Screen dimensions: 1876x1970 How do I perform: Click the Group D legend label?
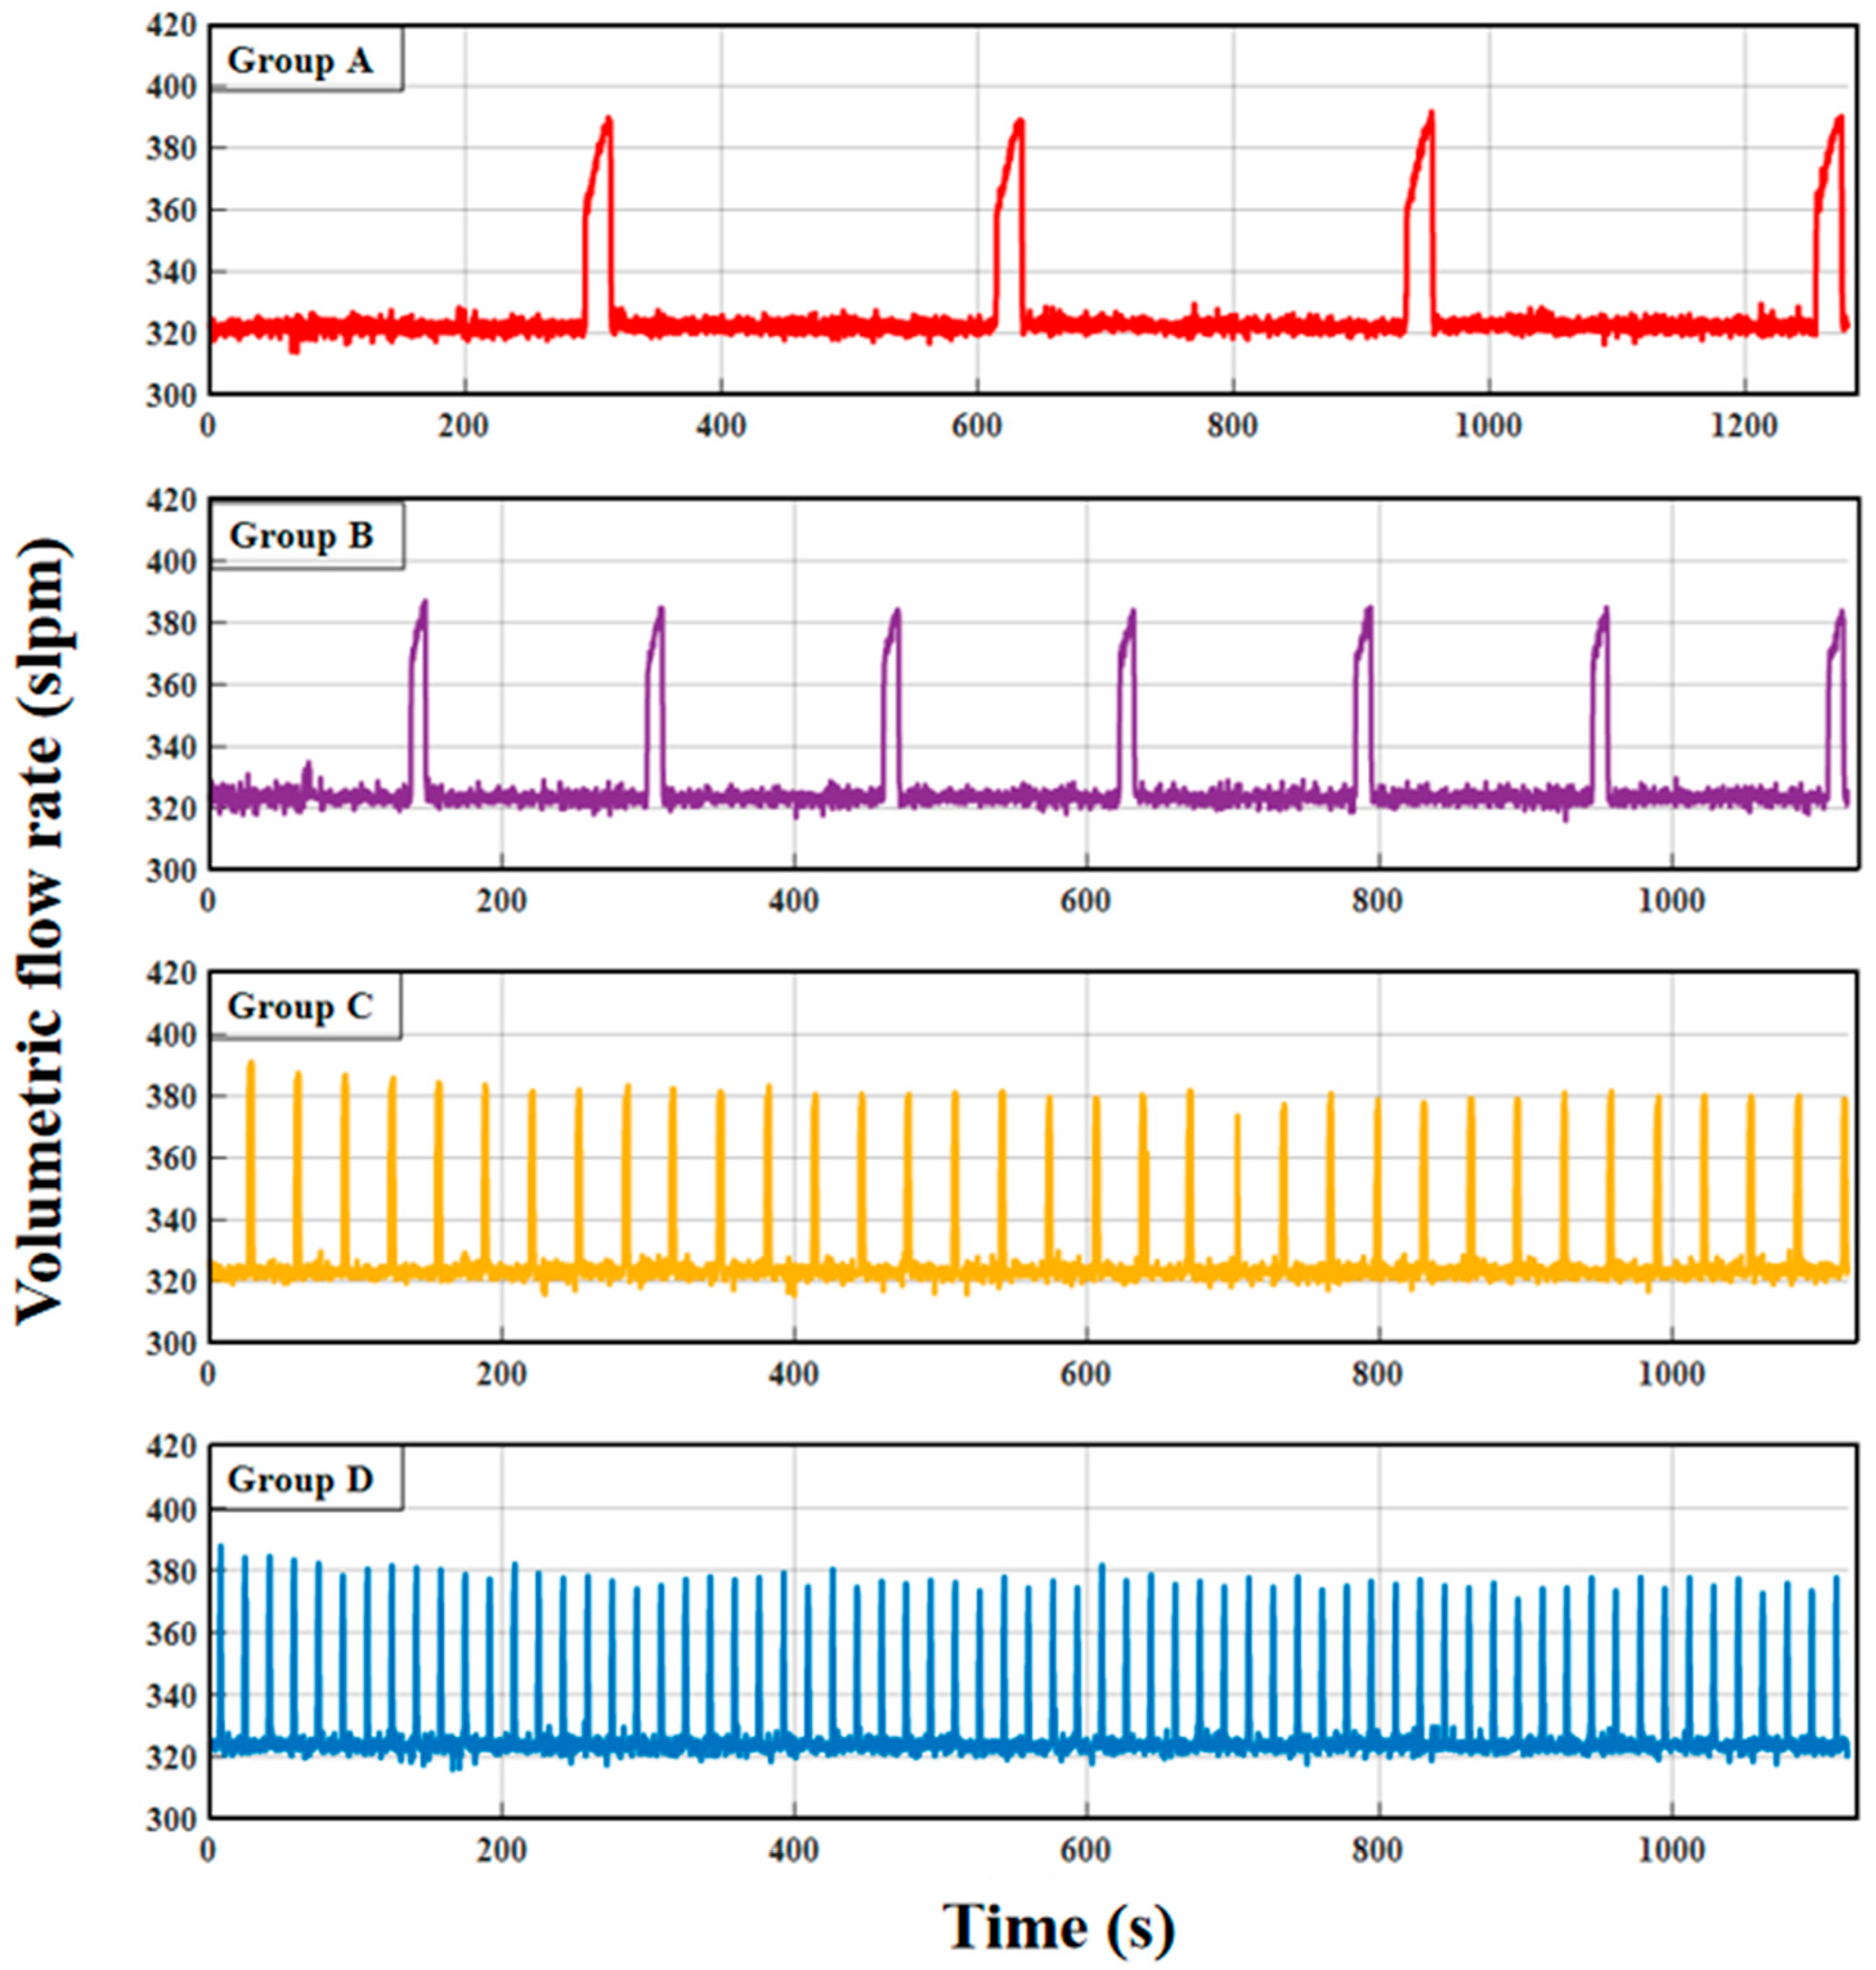300,1480
